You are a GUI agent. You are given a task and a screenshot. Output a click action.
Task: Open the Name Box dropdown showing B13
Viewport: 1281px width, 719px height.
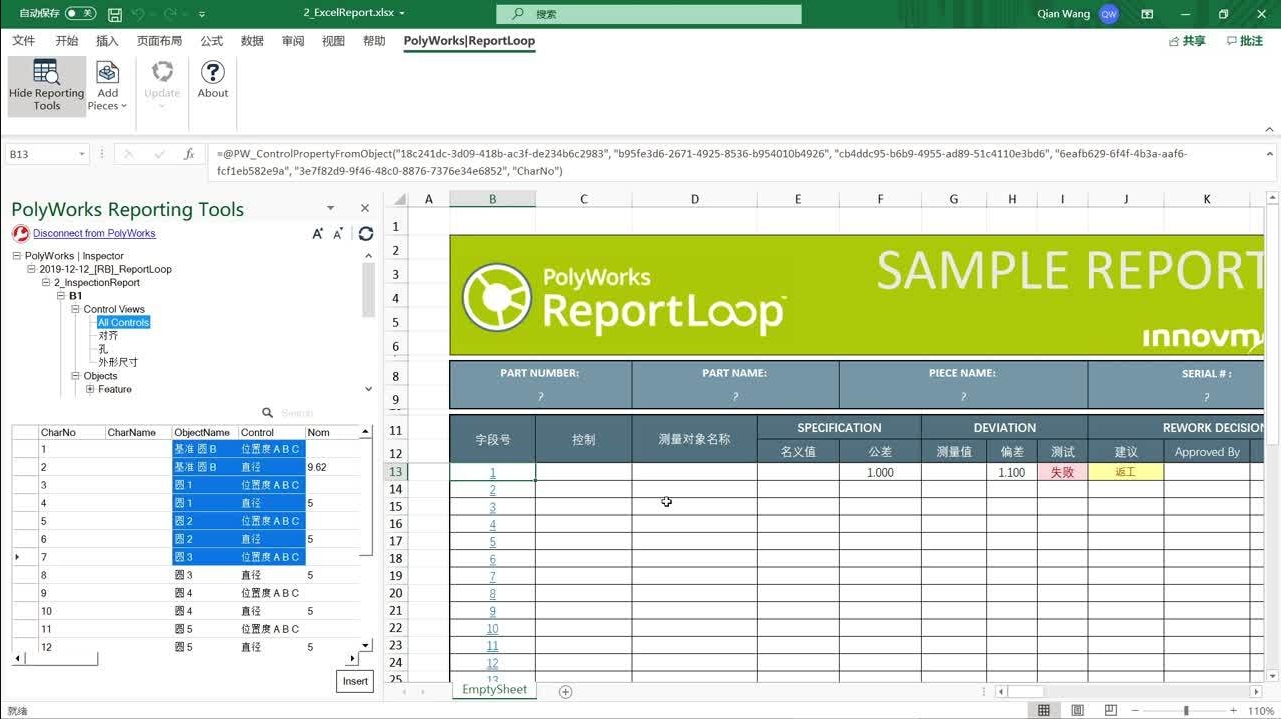click(81, 154)
